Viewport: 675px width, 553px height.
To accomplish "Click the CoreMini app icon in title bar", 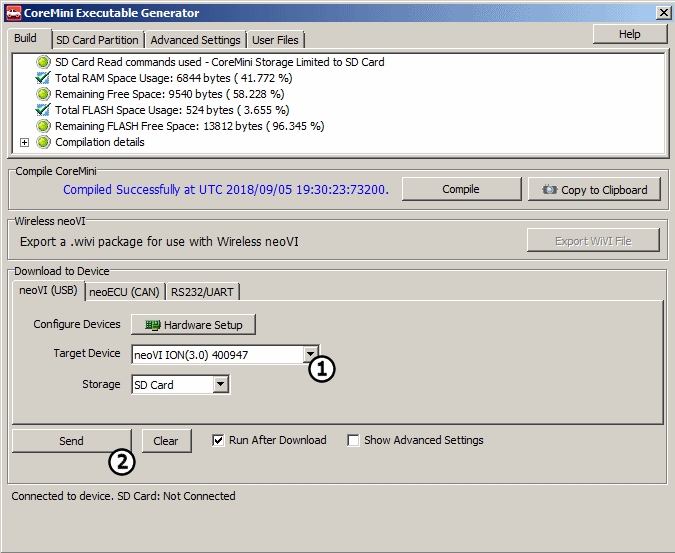I will [x=13, y=12].
